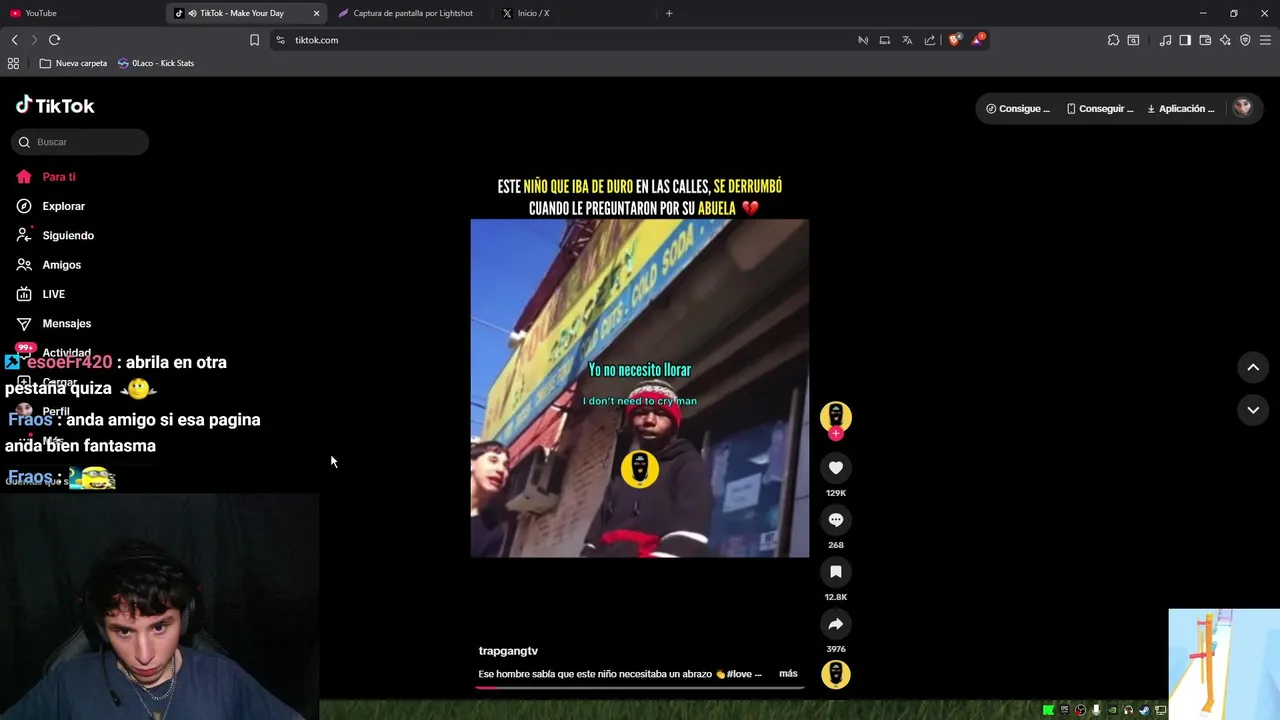This screenshot has height=720, width=1280.
Task: Switch to the YouTube tab
Action: (x=82, y=13)
